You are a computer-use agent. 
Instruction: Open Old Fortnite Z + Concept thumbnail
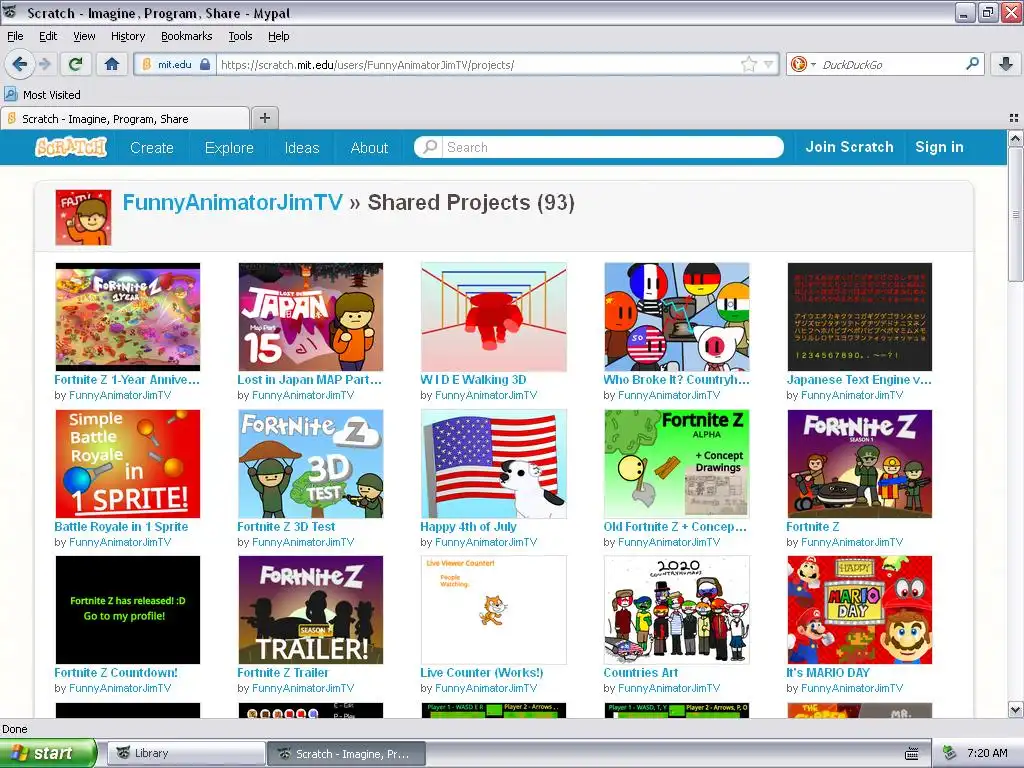(x=677, y=464)
